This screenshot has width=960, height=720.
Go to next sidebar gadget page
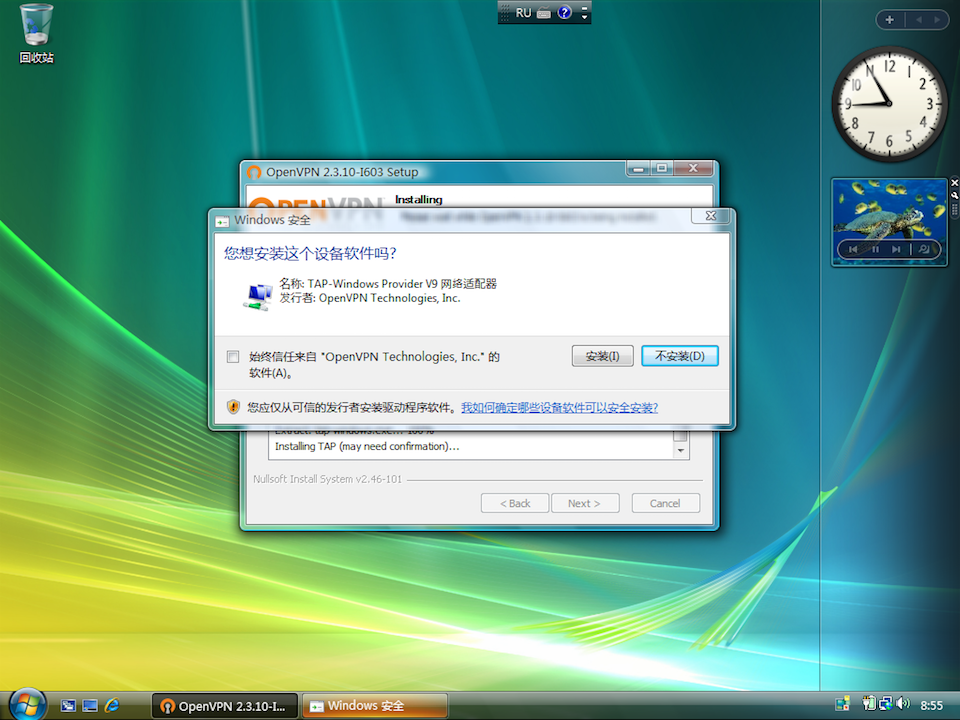(937, 20)
